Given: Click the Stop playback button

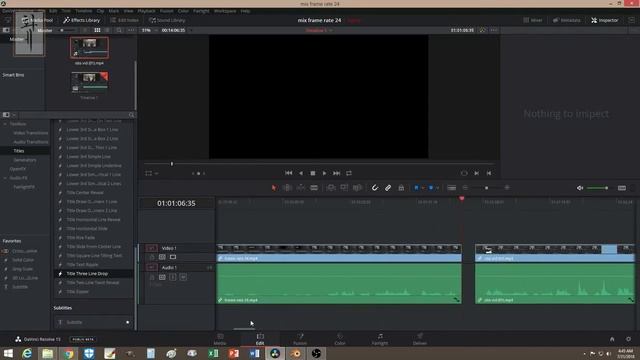Looking at the screenshot, I should [313, 173].
